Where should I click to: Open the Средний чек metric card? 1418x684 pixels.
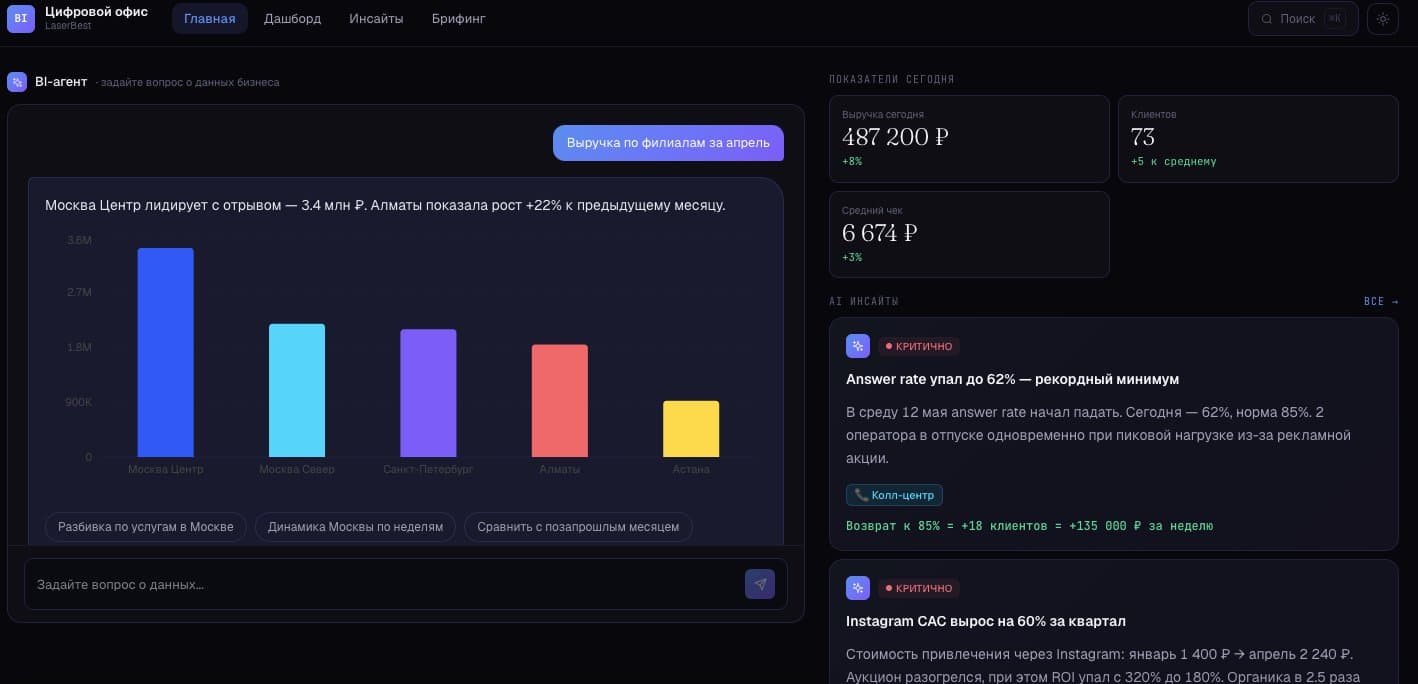point(969,235)
